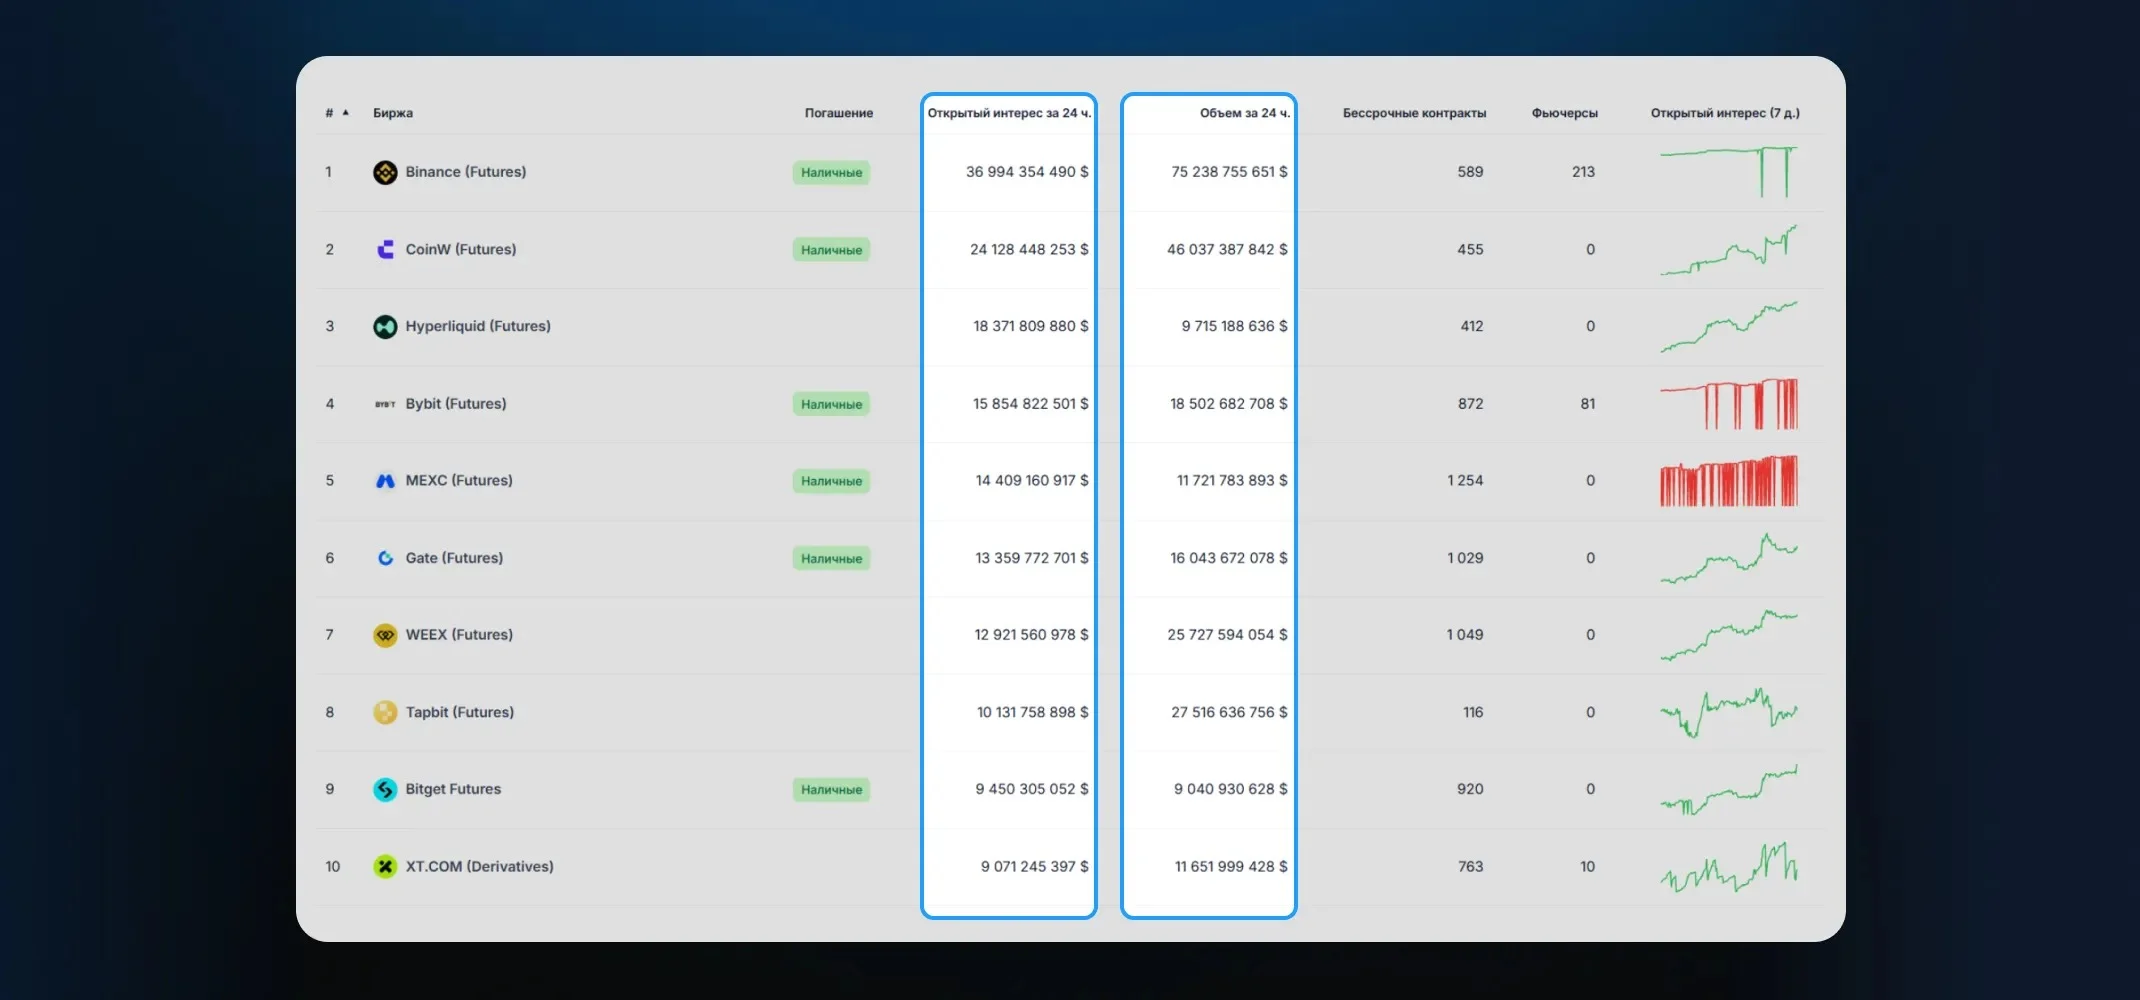Open the Binance (Futures) exchange link
2140x1000 pixels.
(x=466, y=172)
